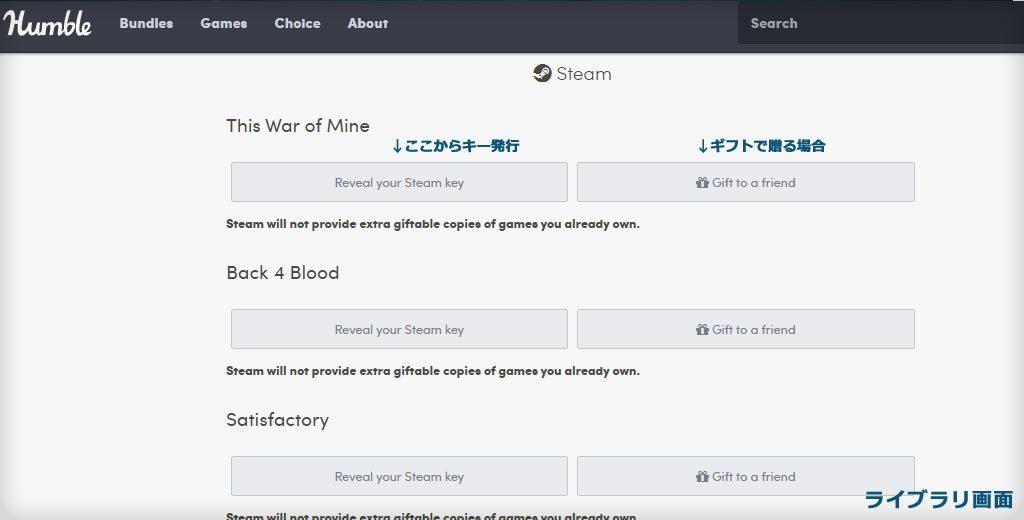Open the Games menu item
Image resolution: width=1024 pixels, height=520 pixels.
224,24
